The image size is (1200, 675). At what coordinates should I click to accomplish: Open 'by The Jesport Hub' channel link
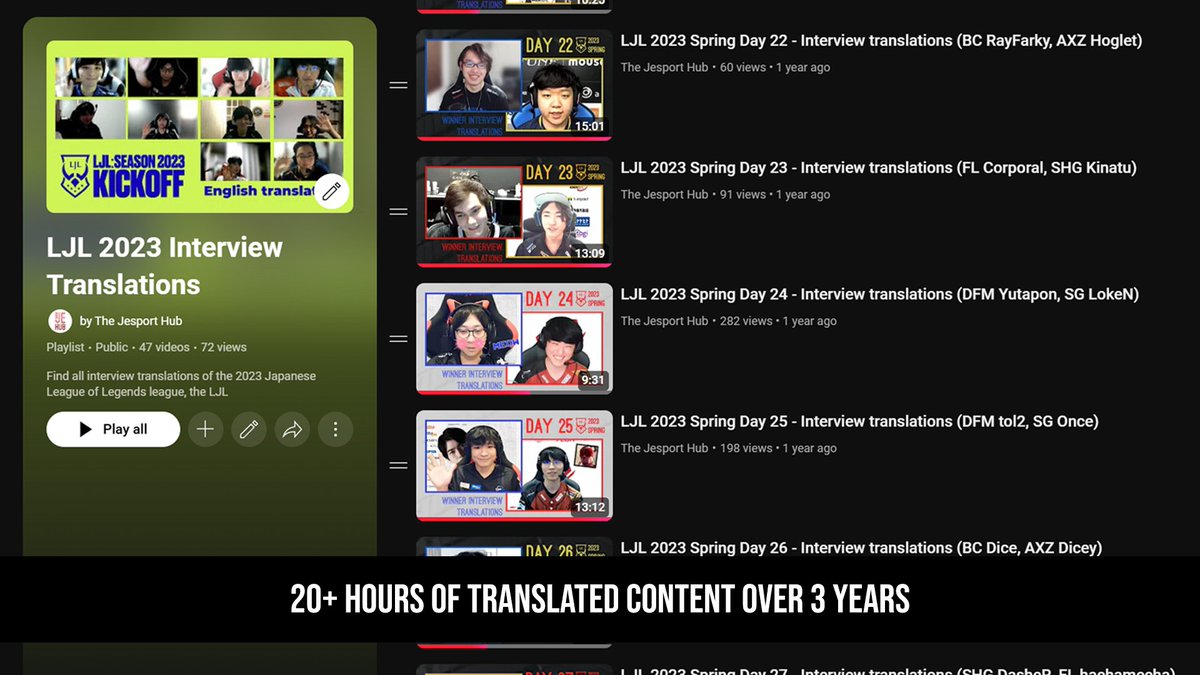[131, 321]
